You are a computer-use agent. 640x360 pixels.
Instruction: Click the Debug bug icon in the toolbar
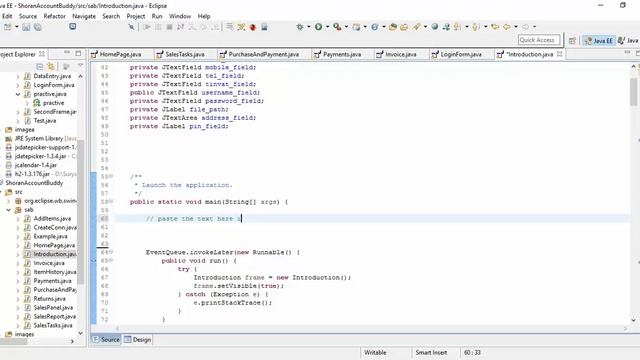tap(300, 27)
